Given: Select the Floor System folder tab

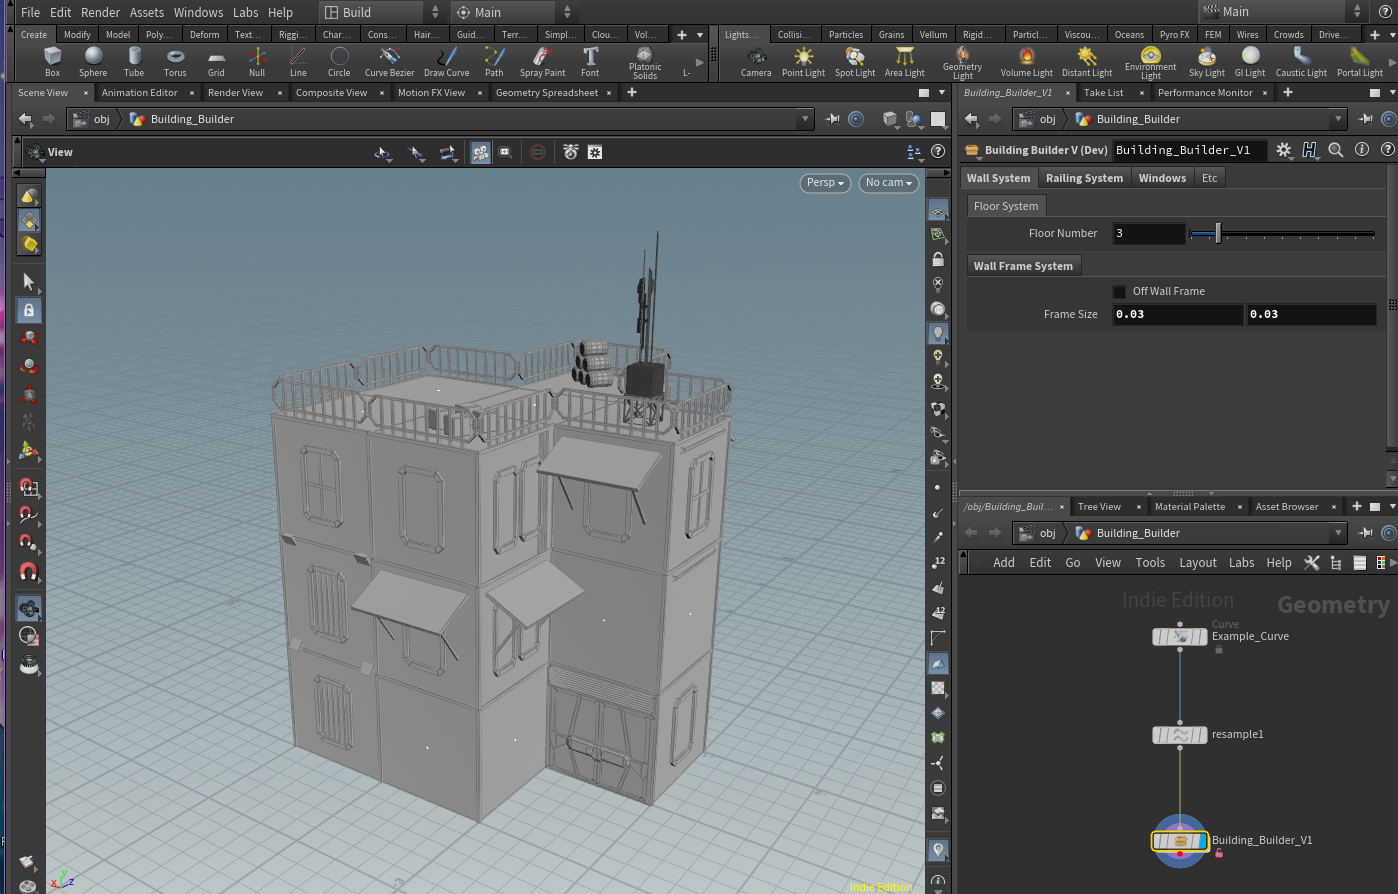Looking at the screenshot, I should [x=1006, y=206].
